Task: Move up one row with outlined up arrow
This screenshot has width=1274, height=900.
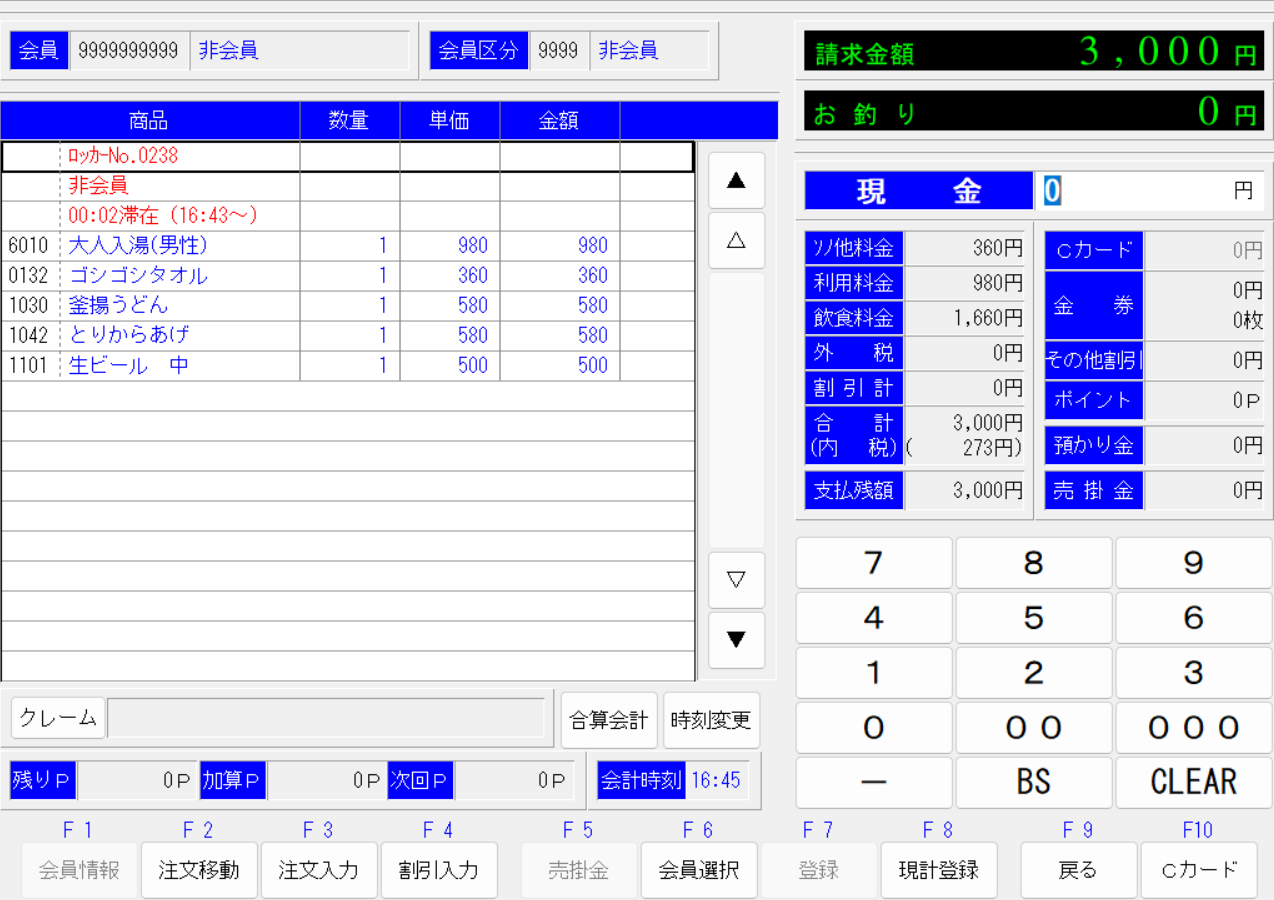Action: 736,240
